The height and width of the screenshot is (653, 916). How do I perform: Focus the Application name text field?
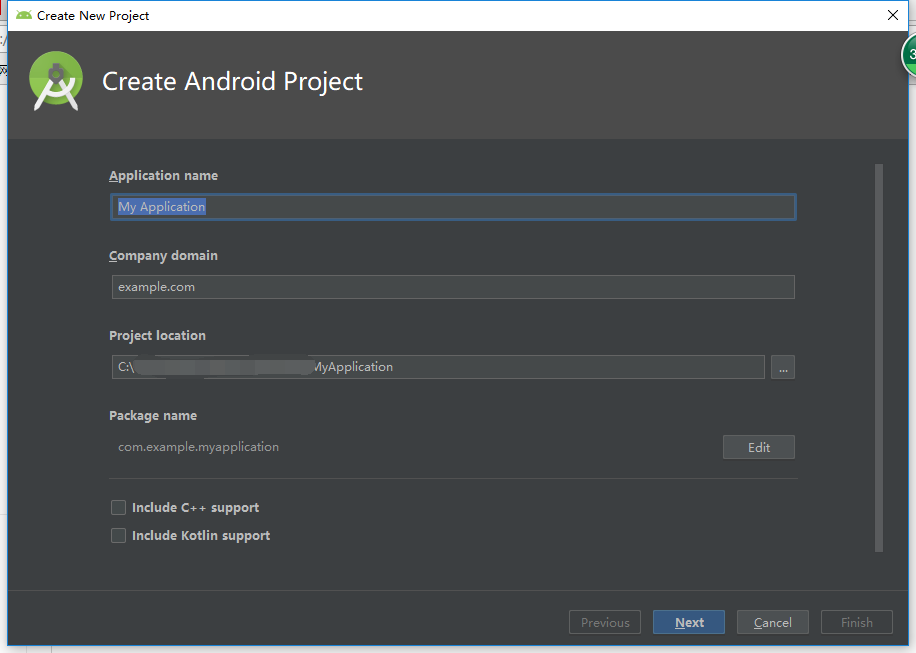(x=453, y=207)
